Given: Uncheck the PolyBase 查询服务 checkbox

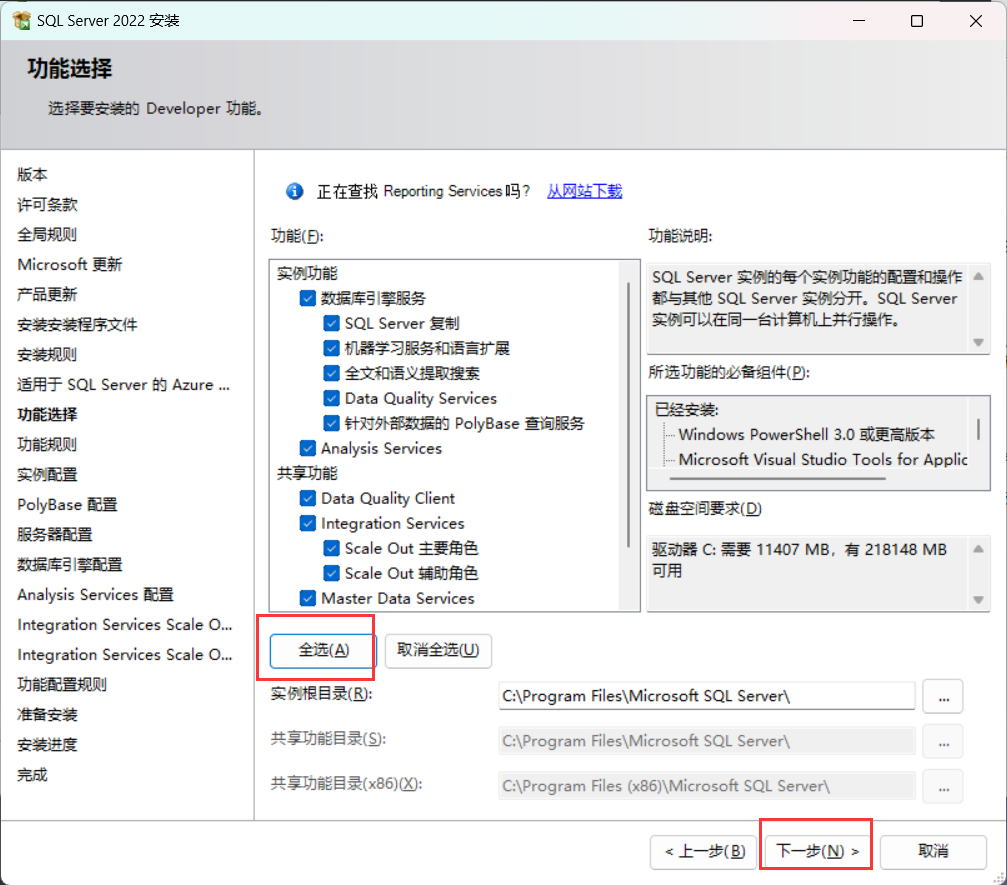Looking at the screenshot, I should 331,423.
